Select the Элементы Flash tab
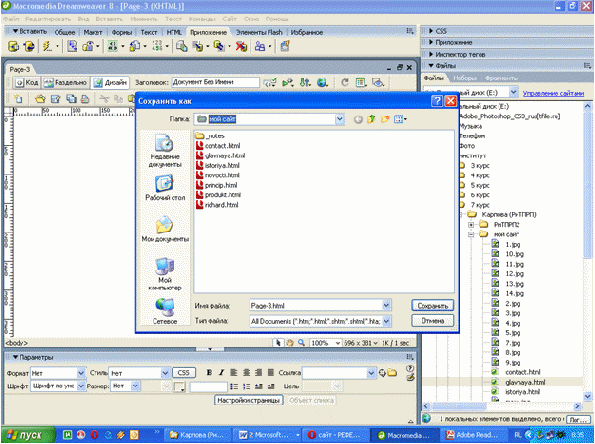The height and width of the screenshot is (444, 595). coord(259,33)
